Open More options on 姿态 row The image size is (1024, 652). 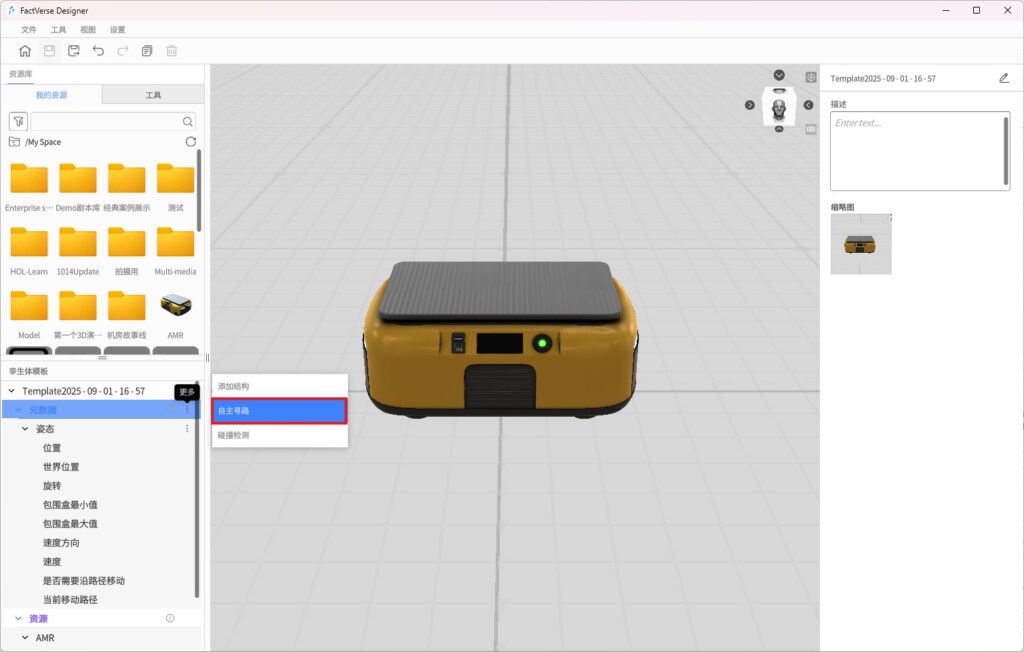coord(187,429)
